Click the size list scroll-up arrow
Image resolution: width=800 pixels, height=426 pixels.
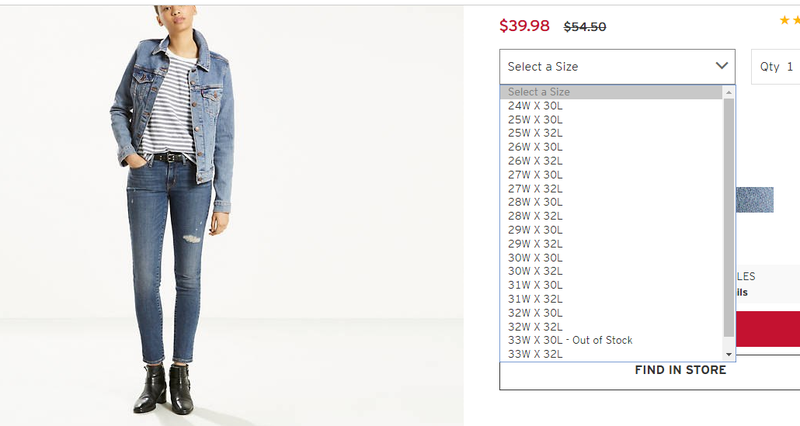728,92
